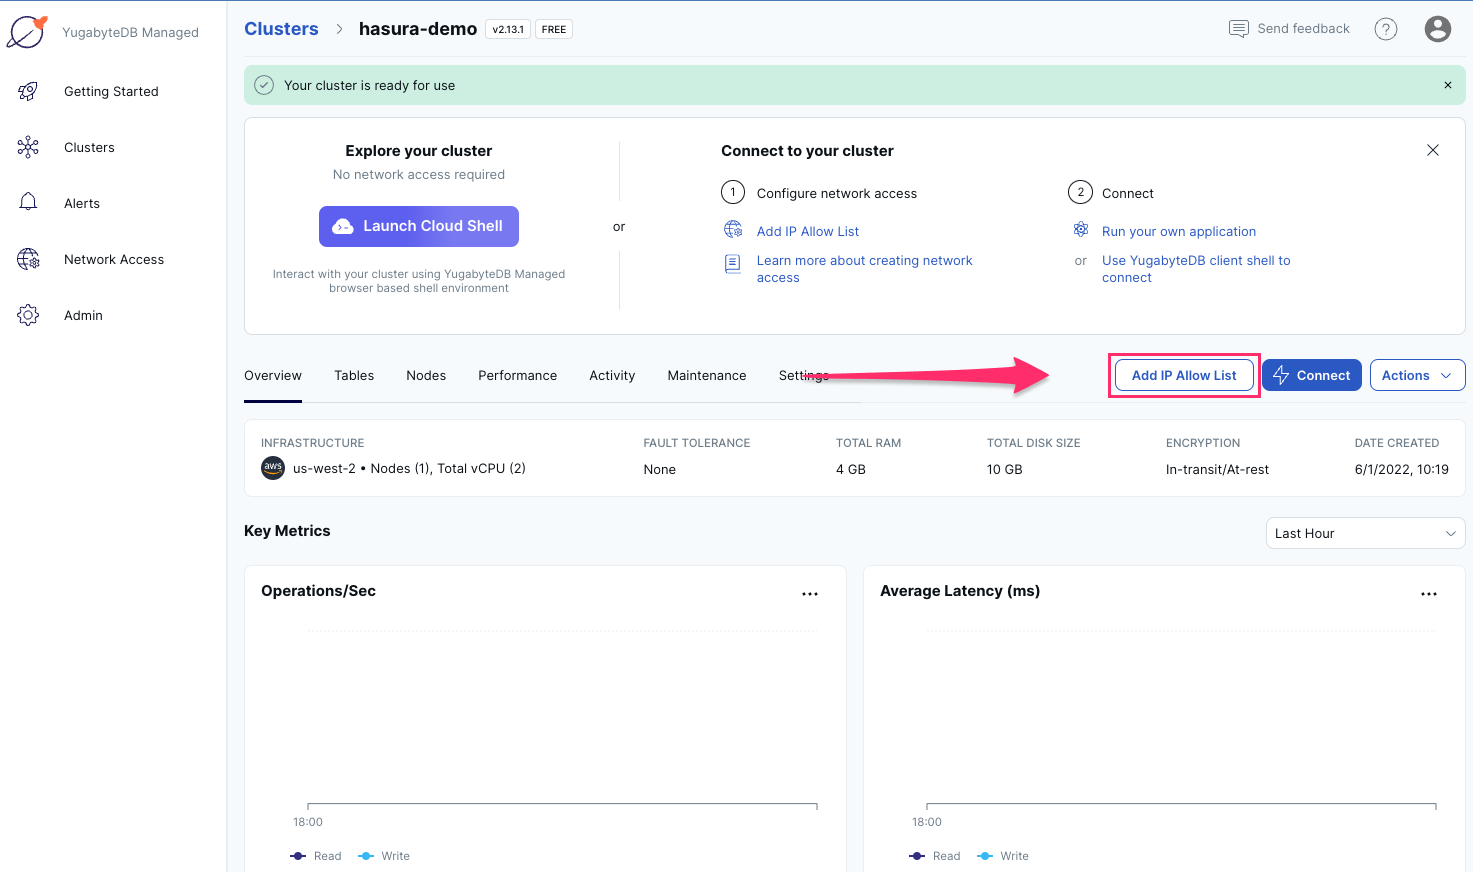1473x872 pixels.
Task: Click the Getting Started rocket icon
Action: point(29,91)
